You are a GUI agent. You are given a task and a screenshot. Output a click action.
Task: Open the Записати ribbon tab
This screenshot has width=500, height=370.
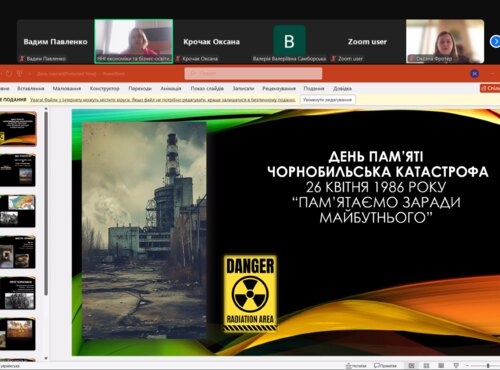pyautogui.click(x=243, y=88)
